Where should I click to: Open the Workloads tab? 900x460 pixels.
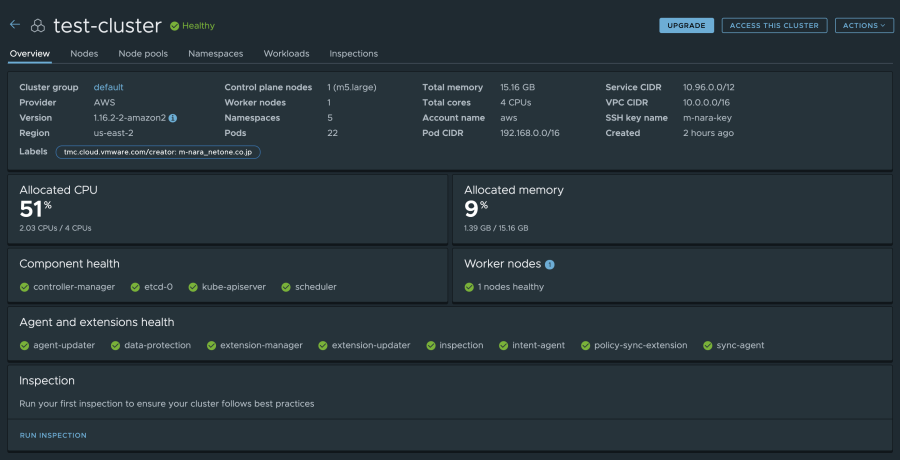click(286, 53)
